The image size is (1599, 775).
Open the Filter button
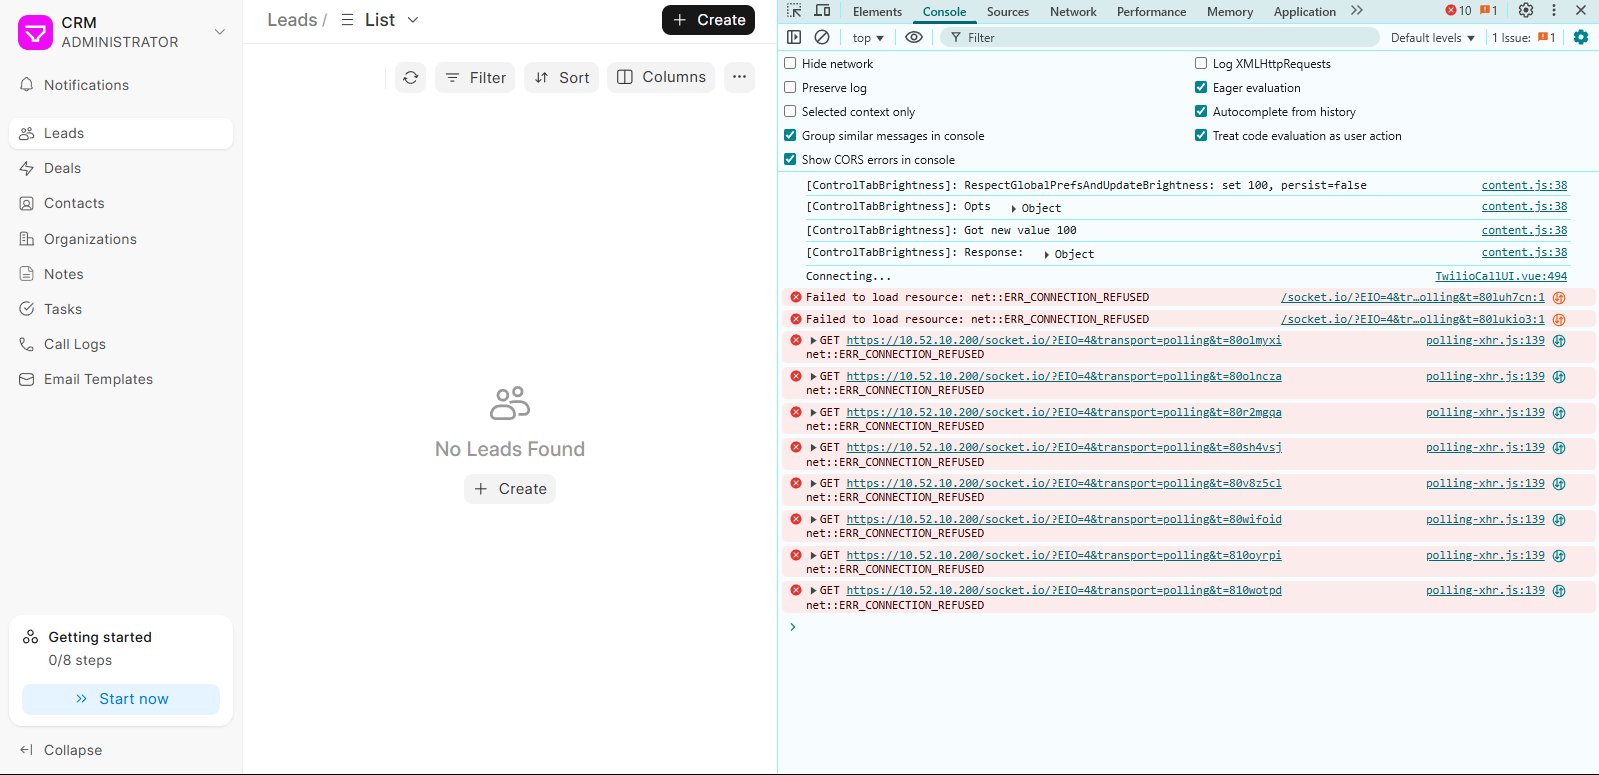click(x=475, y=77)
